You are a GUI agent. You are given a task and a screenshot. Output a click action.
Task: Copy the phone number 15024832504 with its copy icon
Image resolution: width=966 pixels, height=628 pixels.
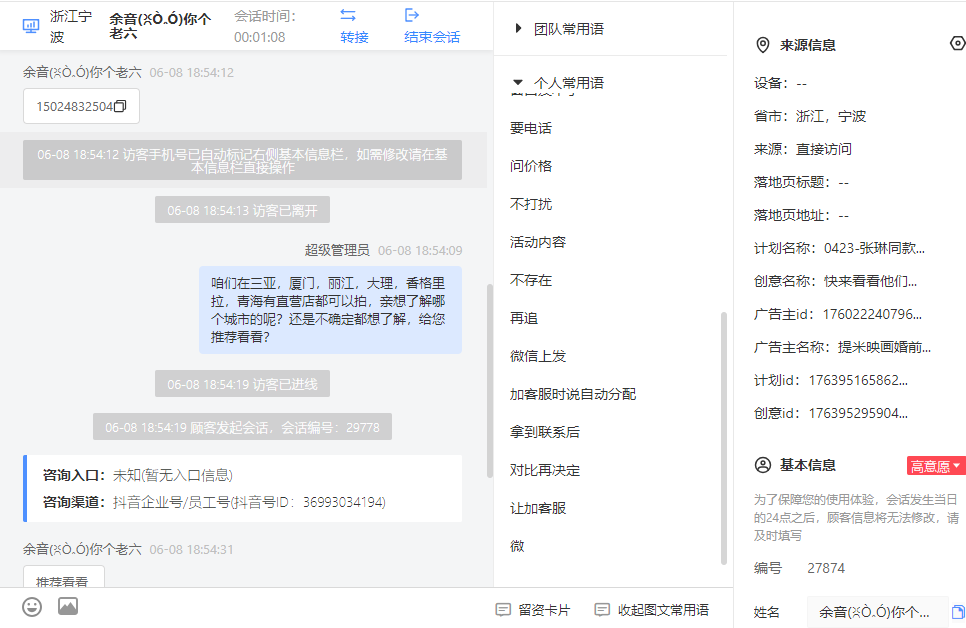120,107
